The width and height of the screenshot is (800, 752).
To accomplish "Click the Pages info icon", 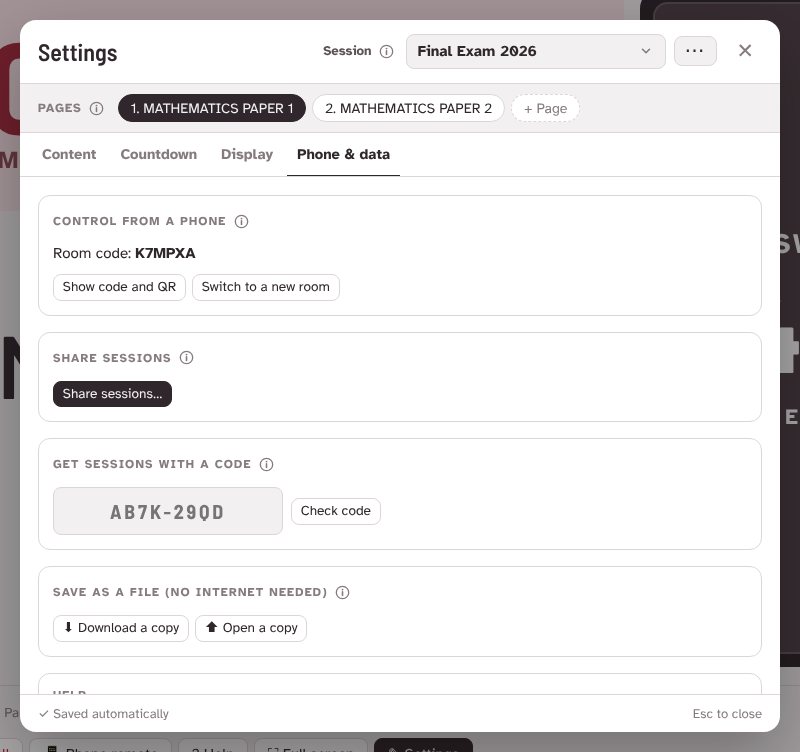I will [x=96, y=108].
